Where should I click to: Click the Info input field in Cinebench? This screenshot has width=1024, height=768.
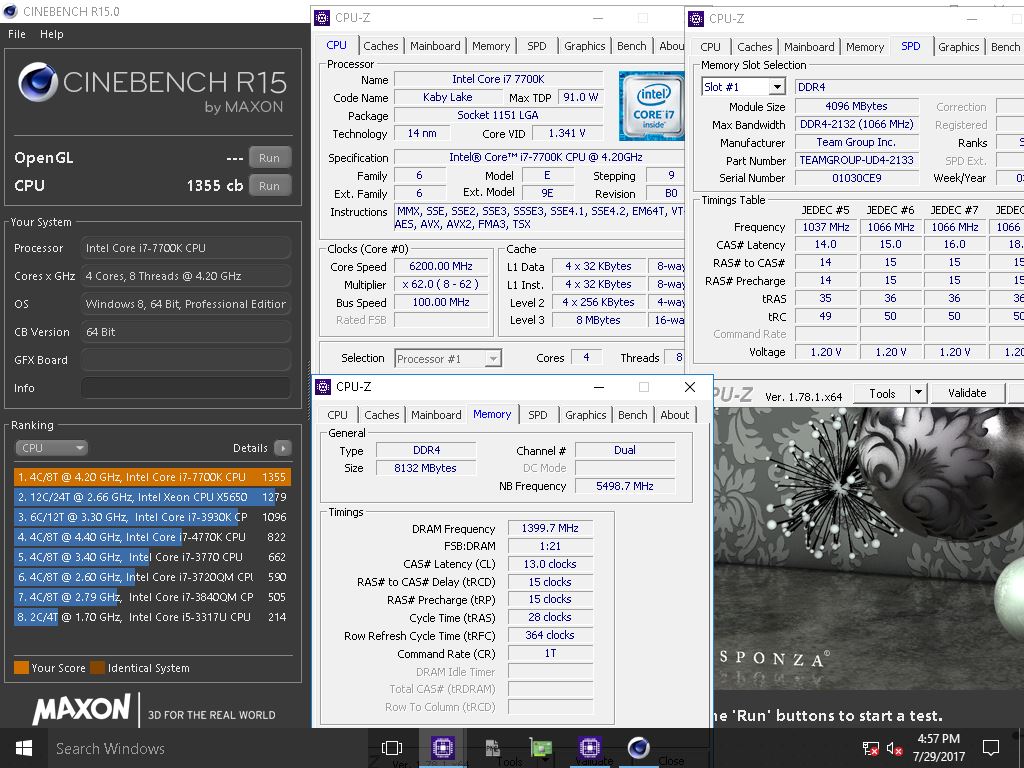(186, 388)
